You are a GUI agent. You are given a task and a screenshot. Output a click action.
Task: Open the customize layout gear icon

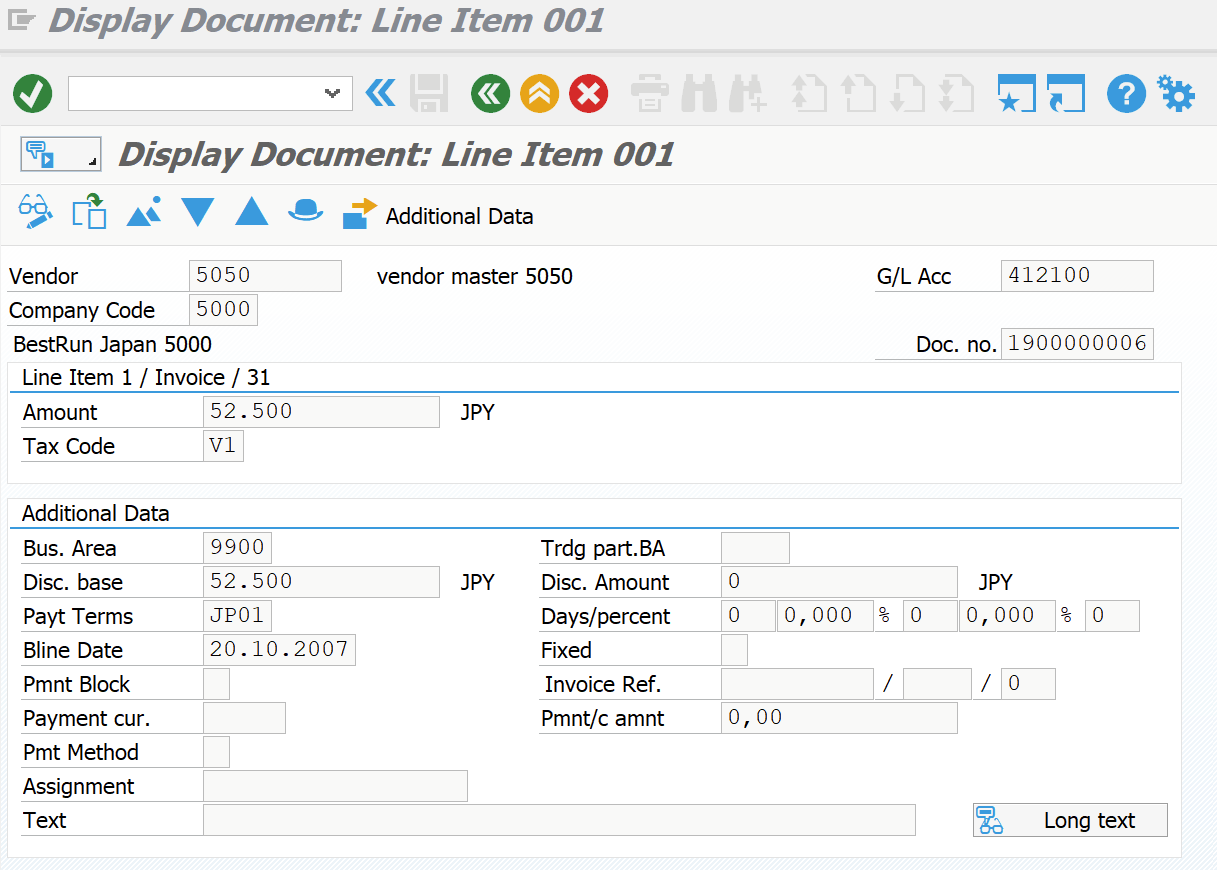click(1174, 93)
